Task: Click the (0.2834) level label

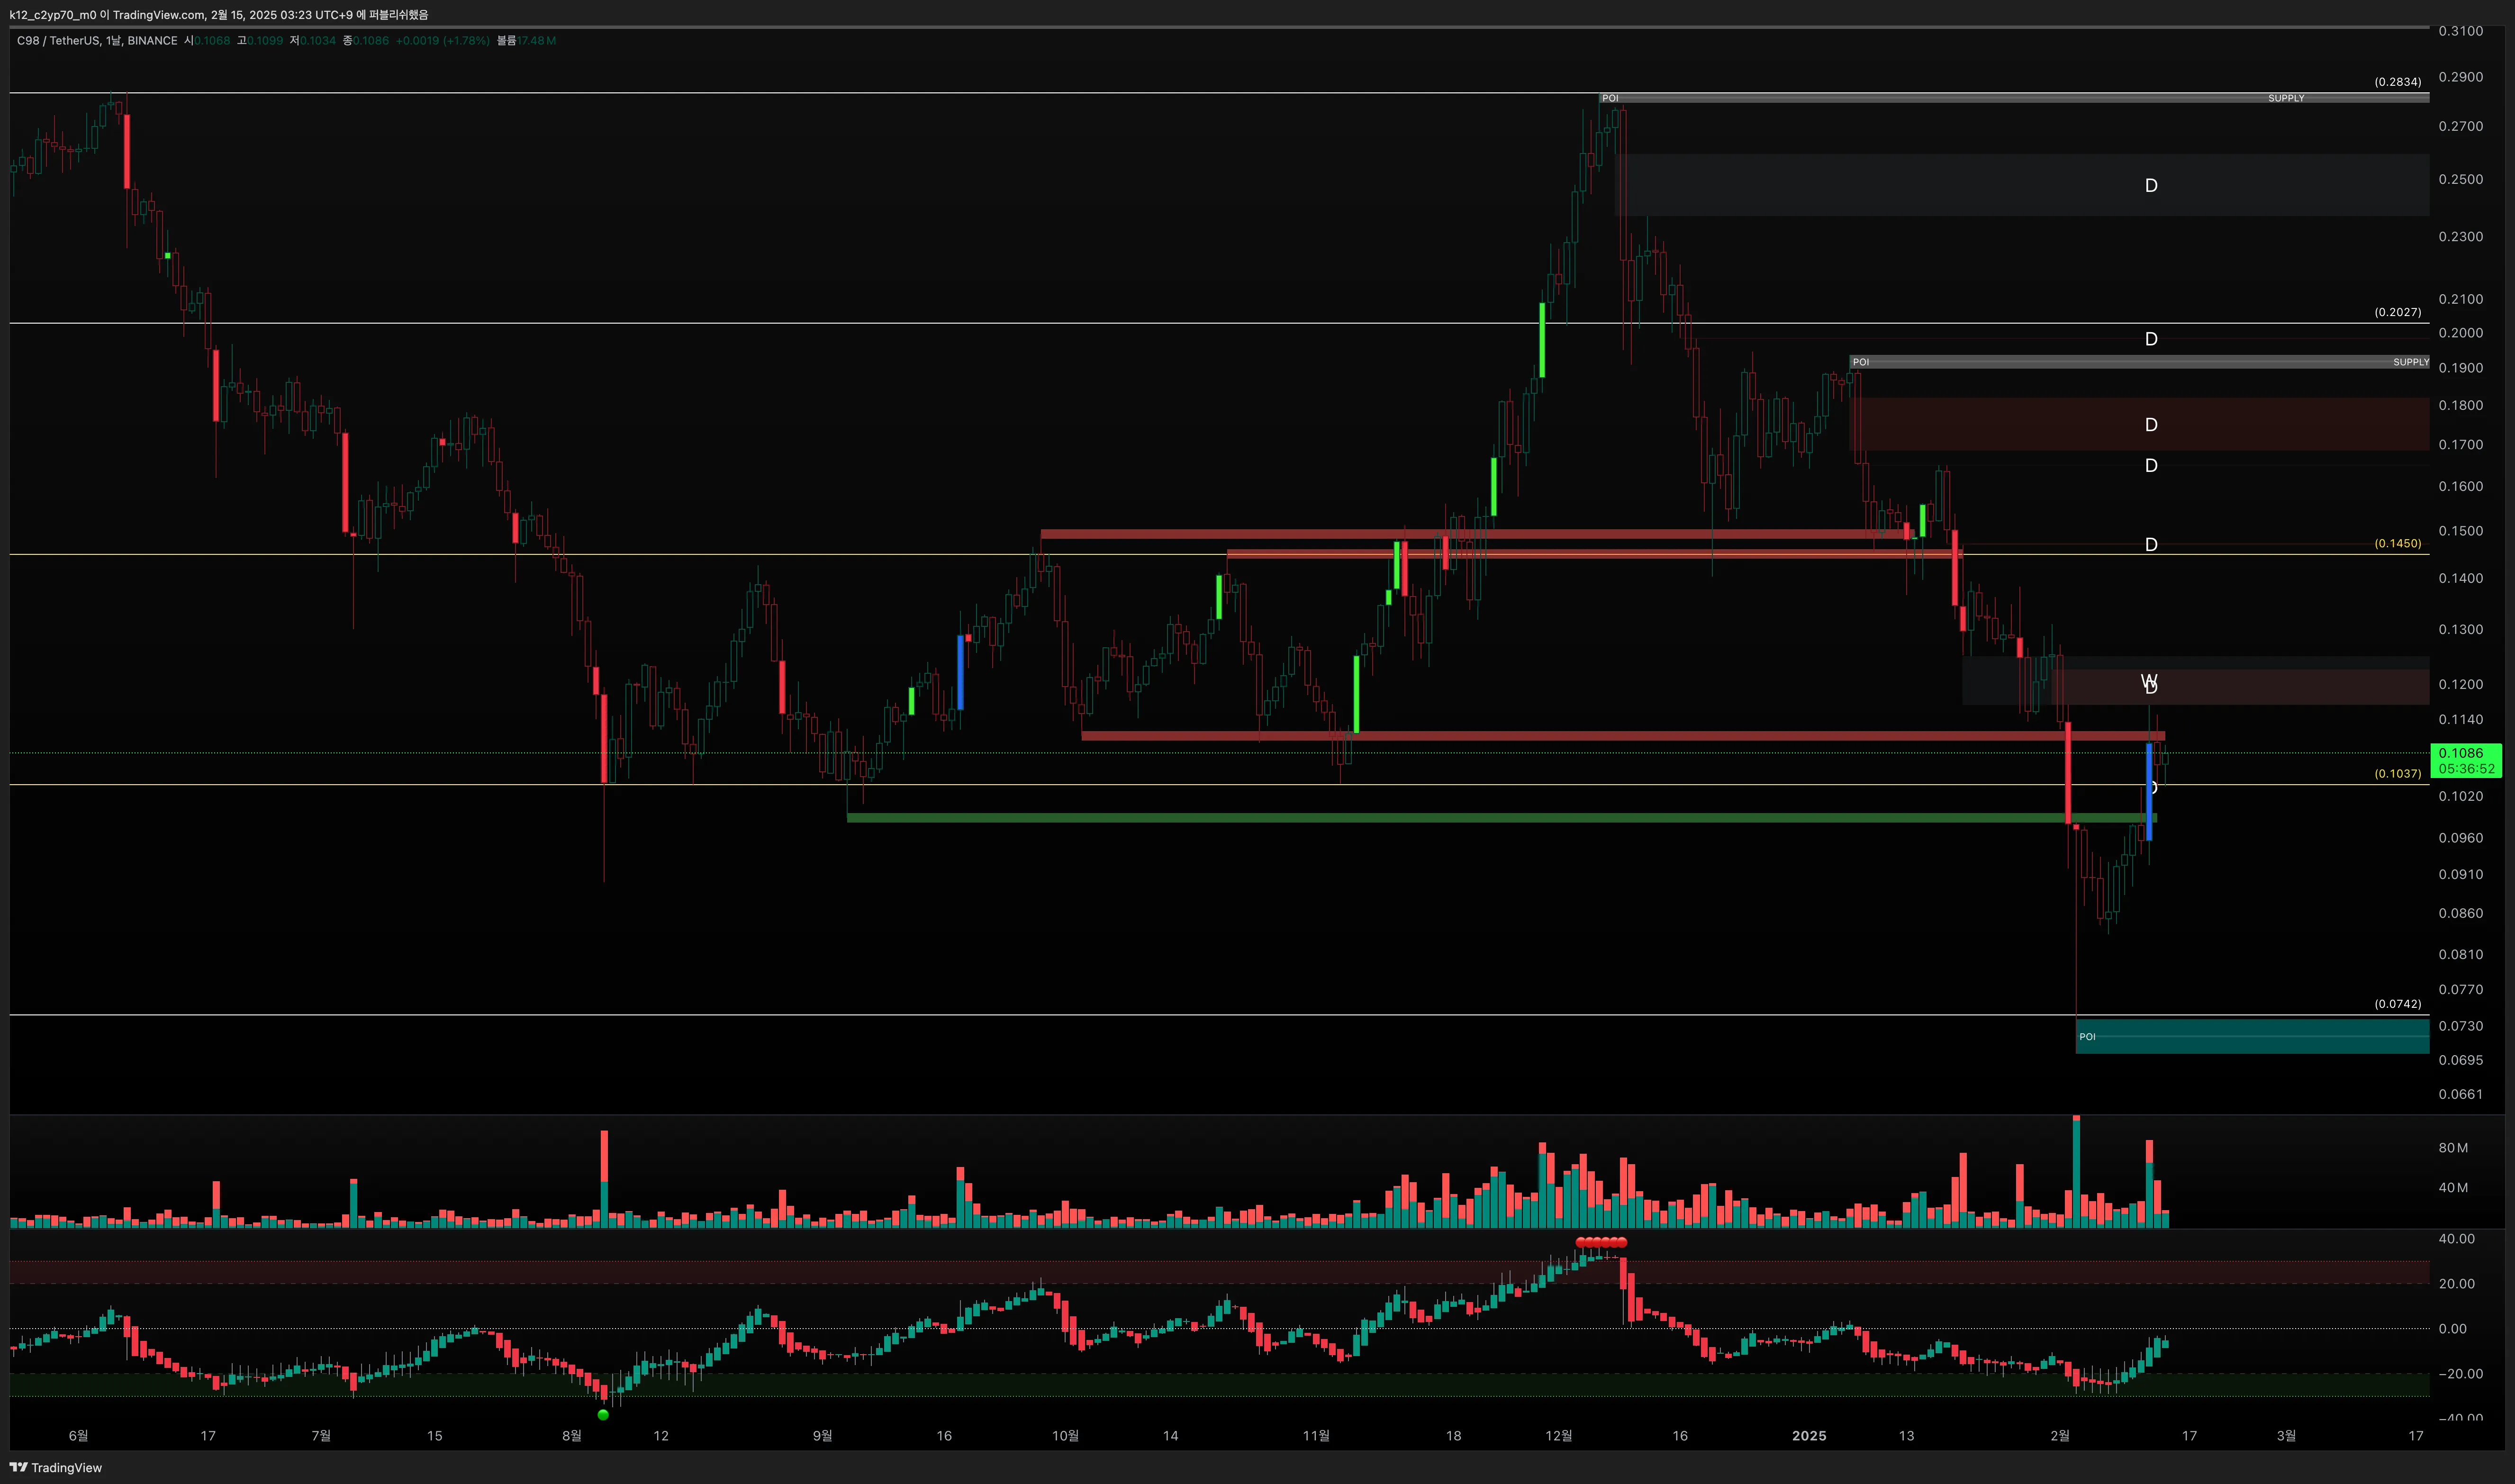Action: point(2398,82)
